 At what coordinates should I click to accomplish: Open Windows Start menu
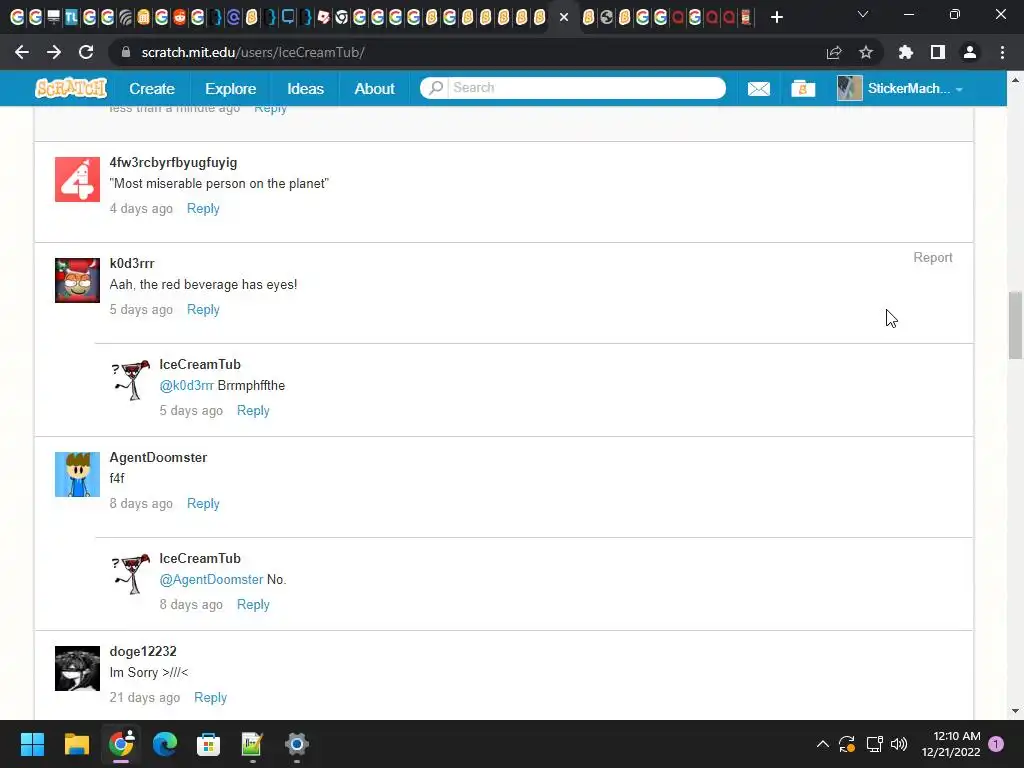pos(32,744)
